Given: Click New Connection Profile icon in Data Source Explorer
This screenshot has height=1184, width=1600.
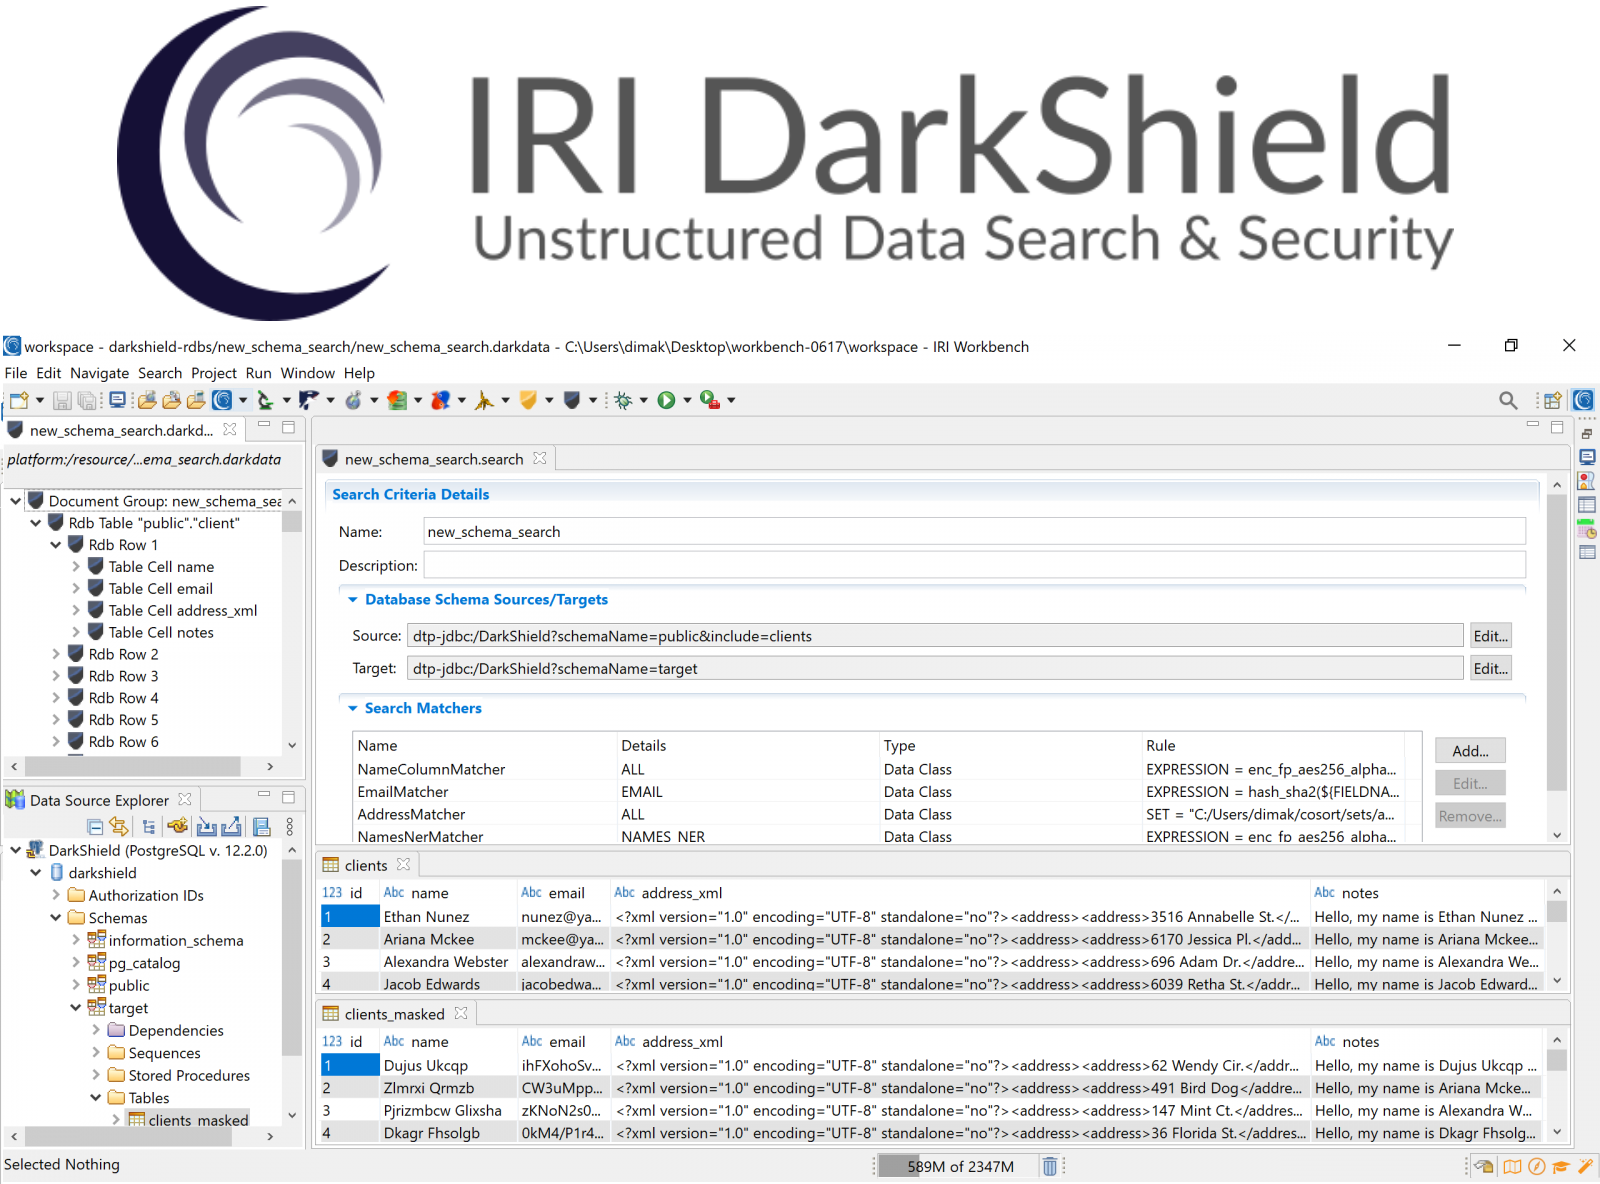Looking at the screenshot, I should pyautogui.click(x=178, y=827).
